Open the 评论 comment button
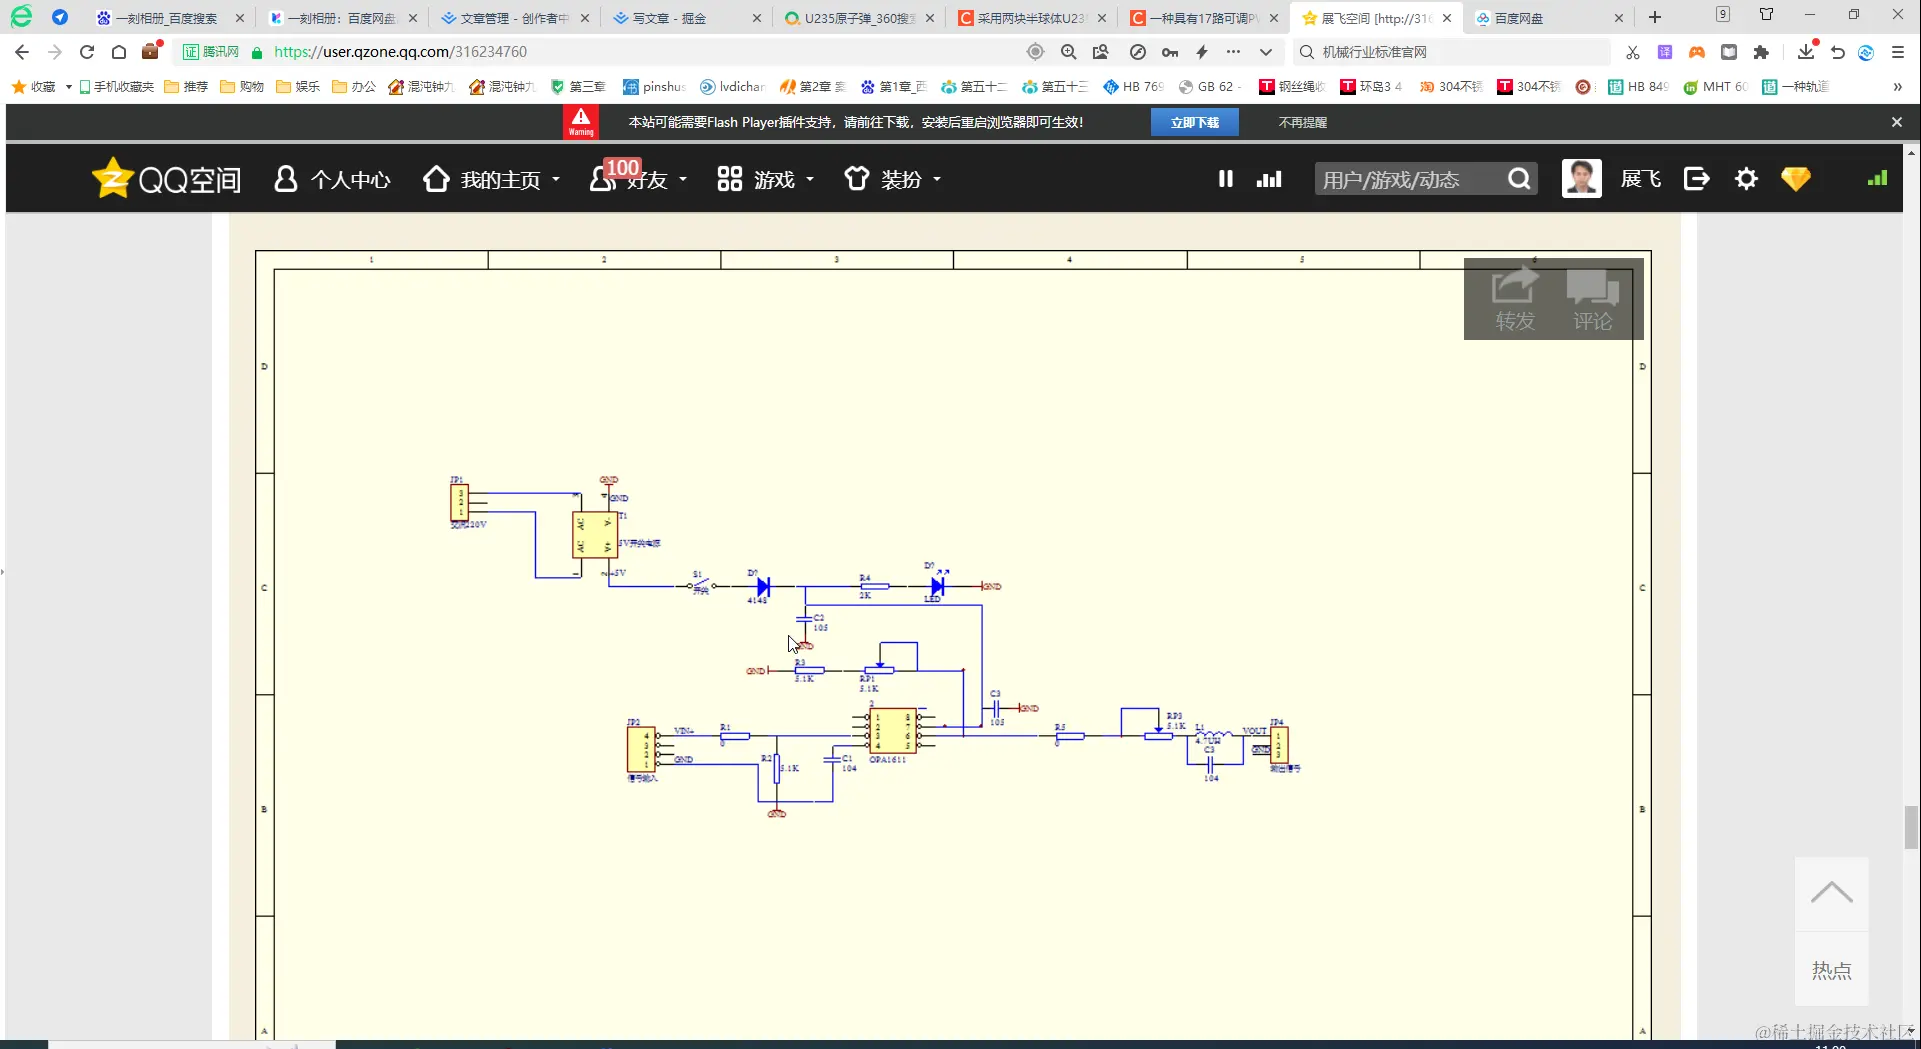The height and width of the screenshot is (1049, 1921). pos(1592,299)
